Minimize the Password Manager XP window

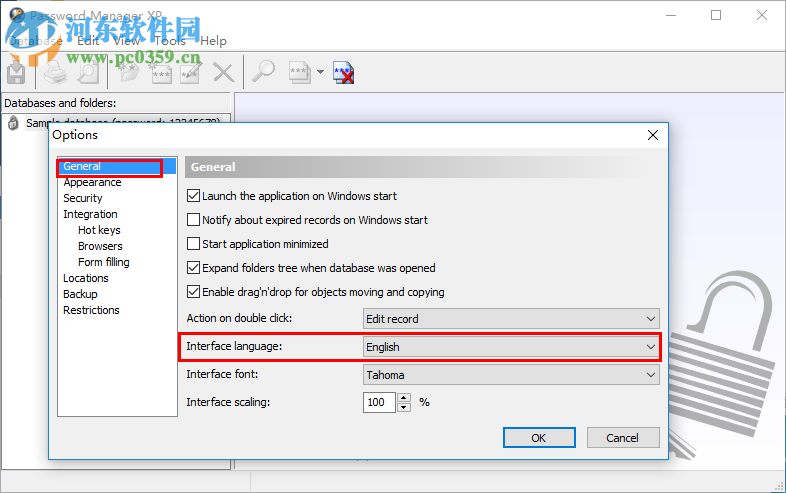(x=671, y=16)
